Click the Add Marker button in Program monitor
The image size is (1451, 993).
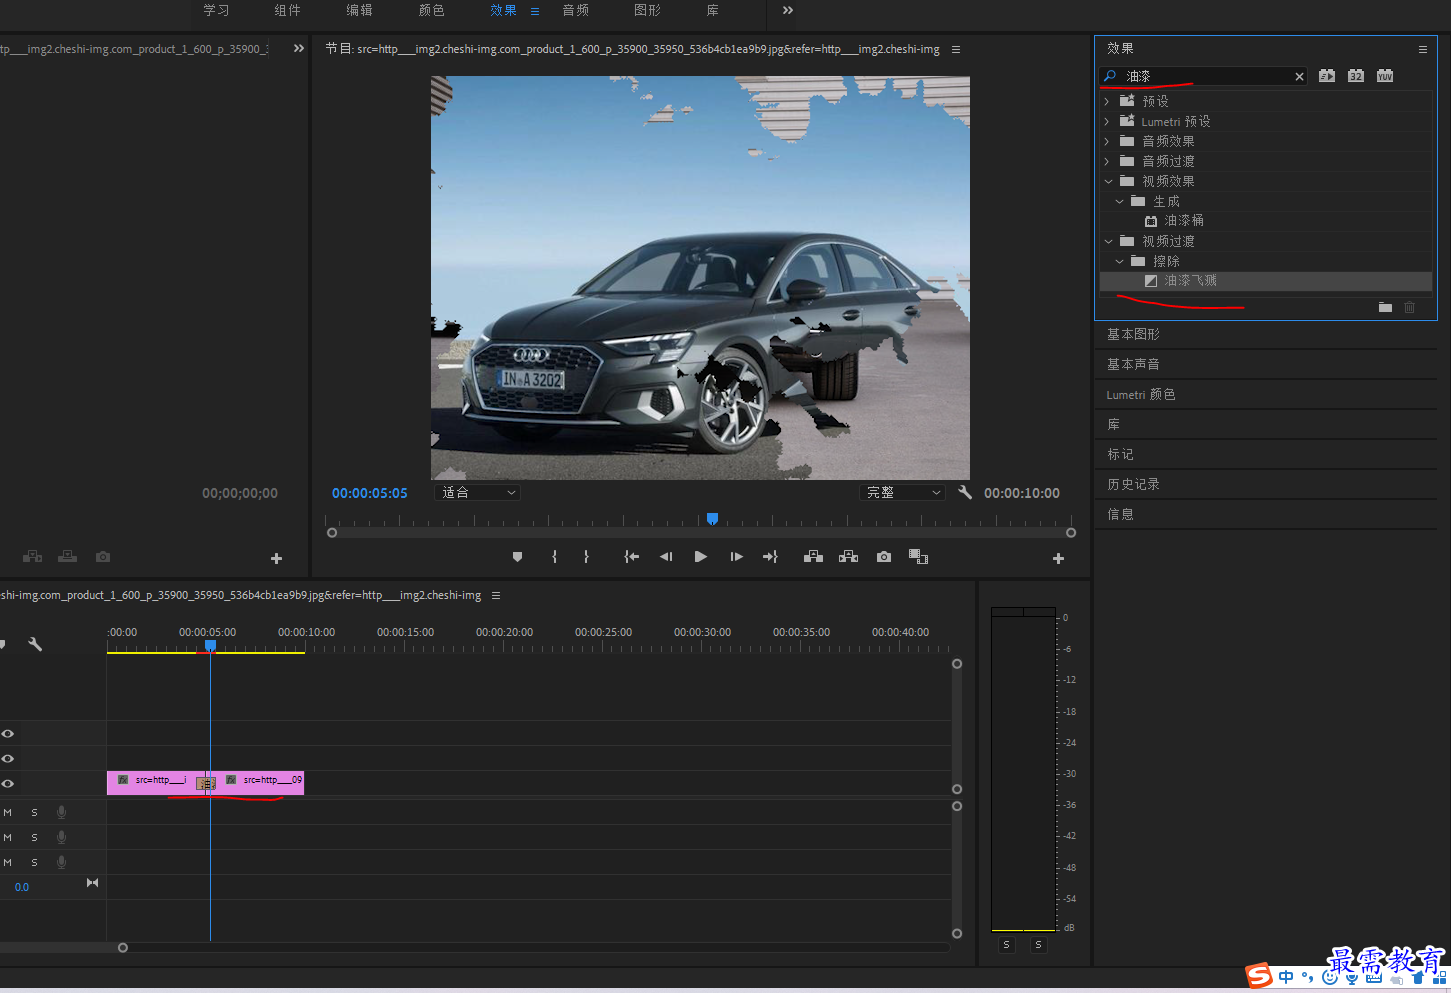tap(517, 557)
